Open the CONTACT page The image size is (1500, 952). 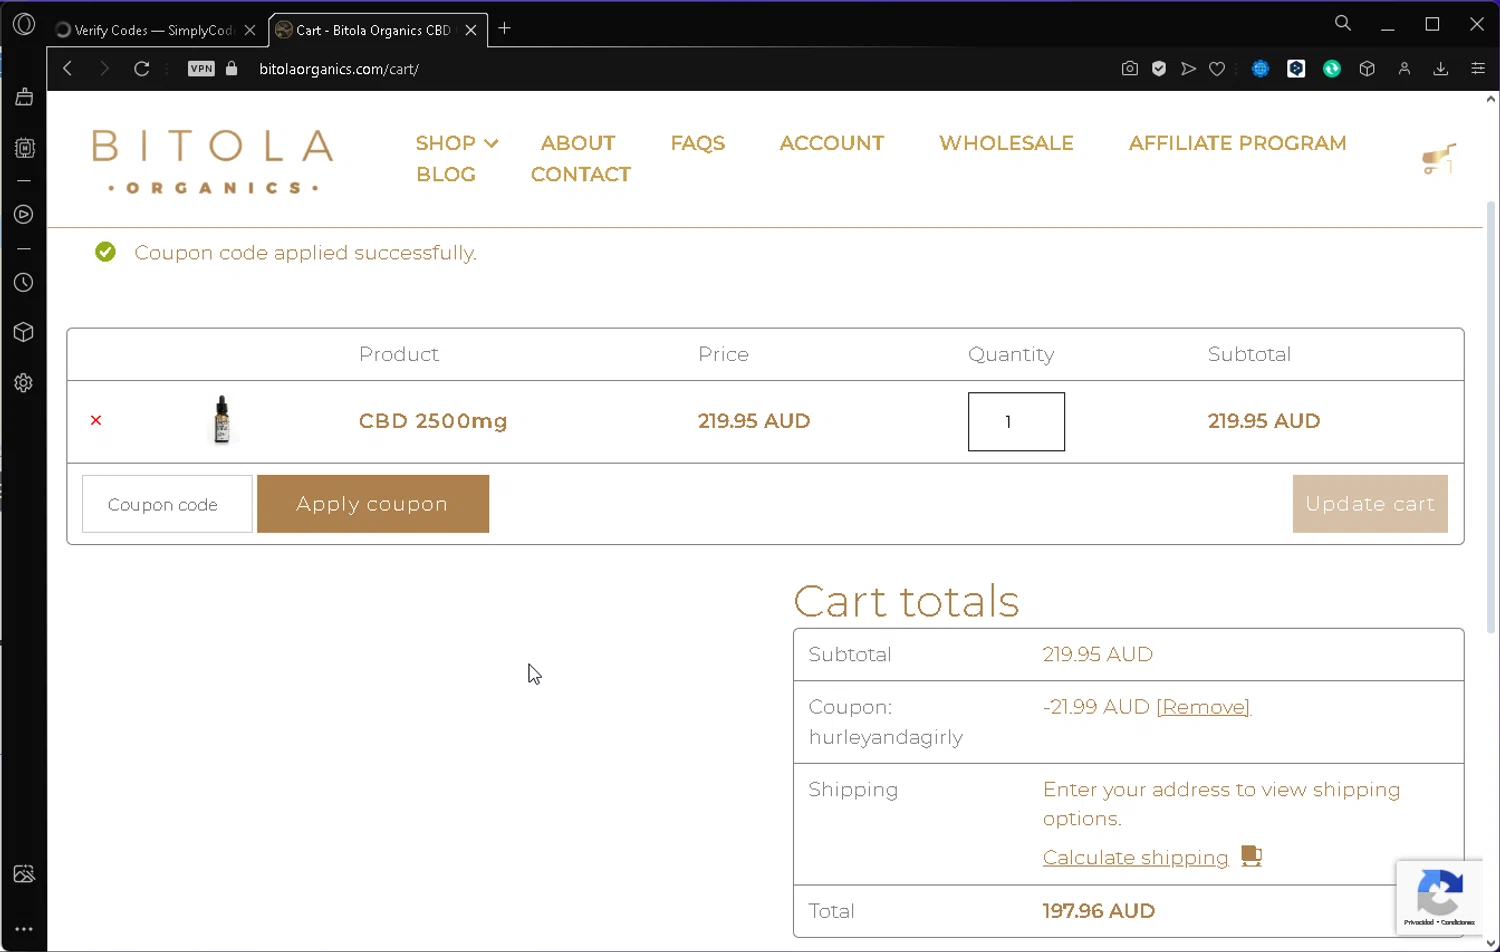pos(581,174)
